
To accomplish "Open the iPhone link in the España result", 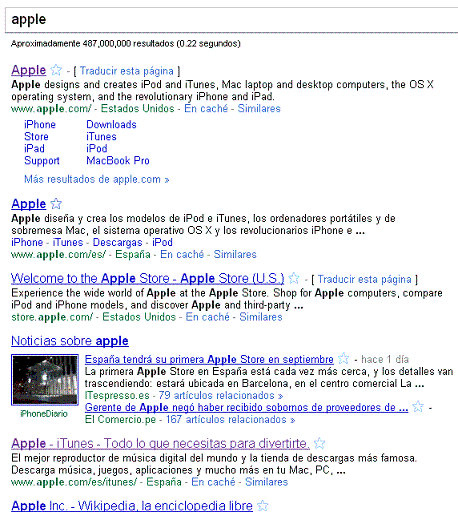I will click(27, 242).
